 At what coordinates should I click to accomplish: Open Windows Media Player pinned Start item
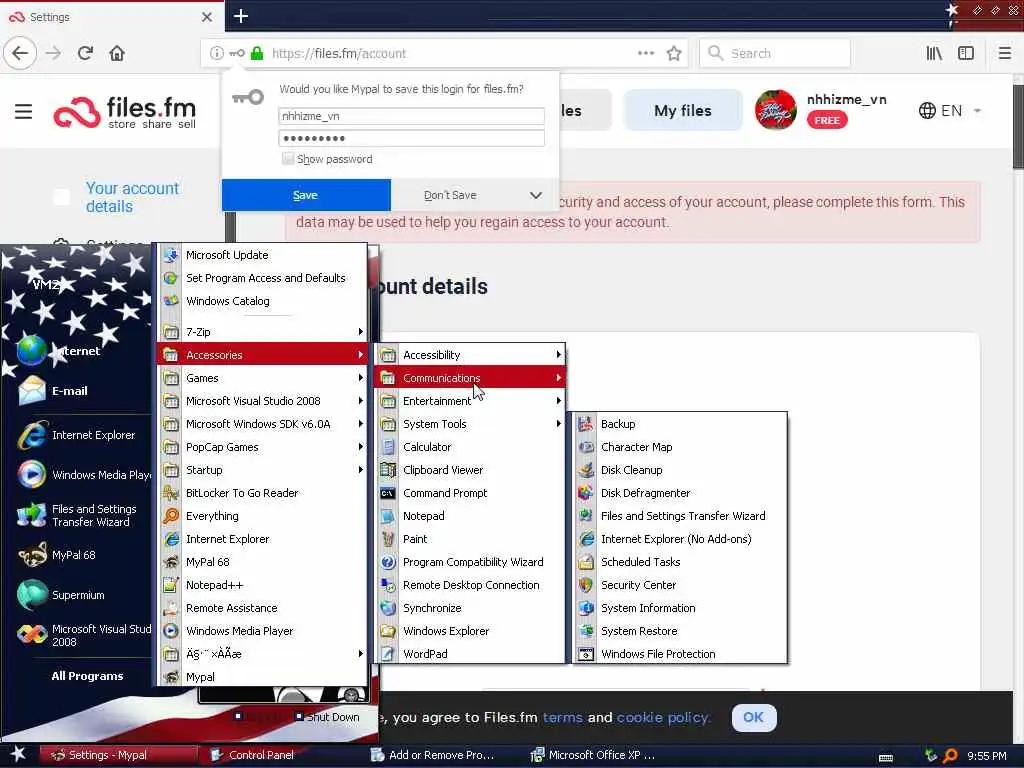[84, 475]
